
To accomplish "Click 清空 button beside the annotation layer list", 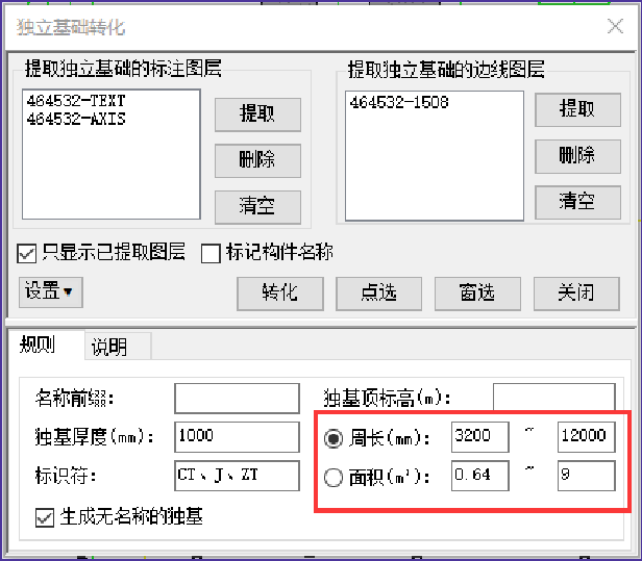I will click(x=257, y=205).
